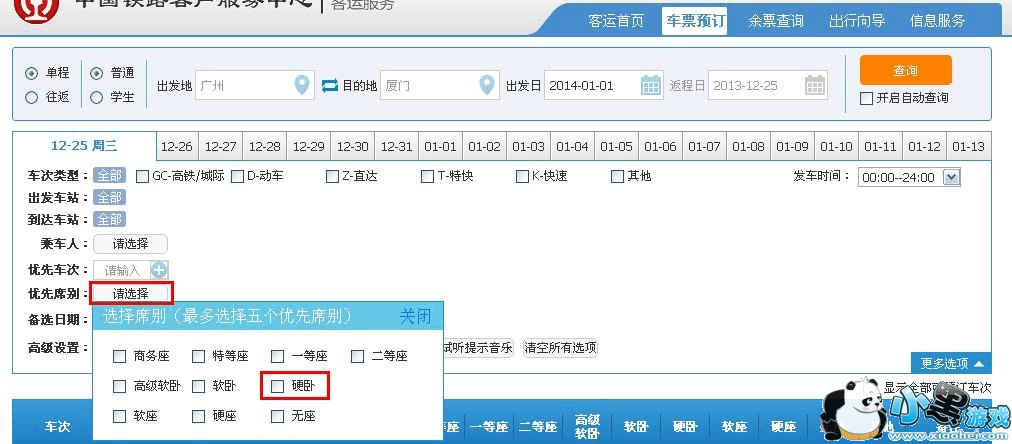Check the 硬座 seat option
This screenshot has height=444, width=1012.
click(x=198, y=416)
